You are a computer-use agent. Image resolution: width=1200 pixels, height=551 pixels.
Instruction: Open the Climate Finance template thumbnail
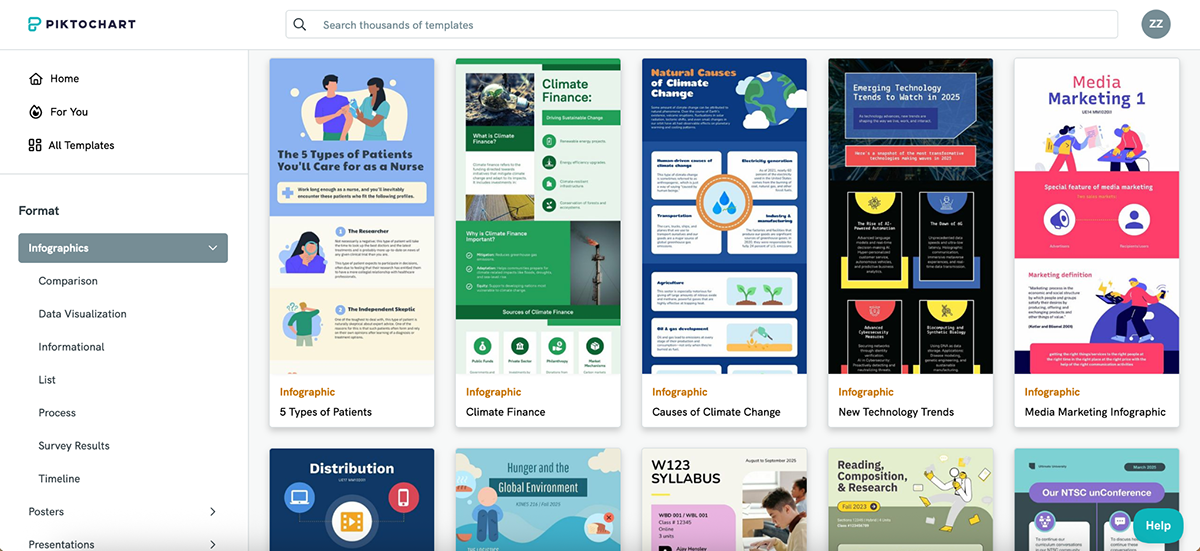tap(538, 216)
